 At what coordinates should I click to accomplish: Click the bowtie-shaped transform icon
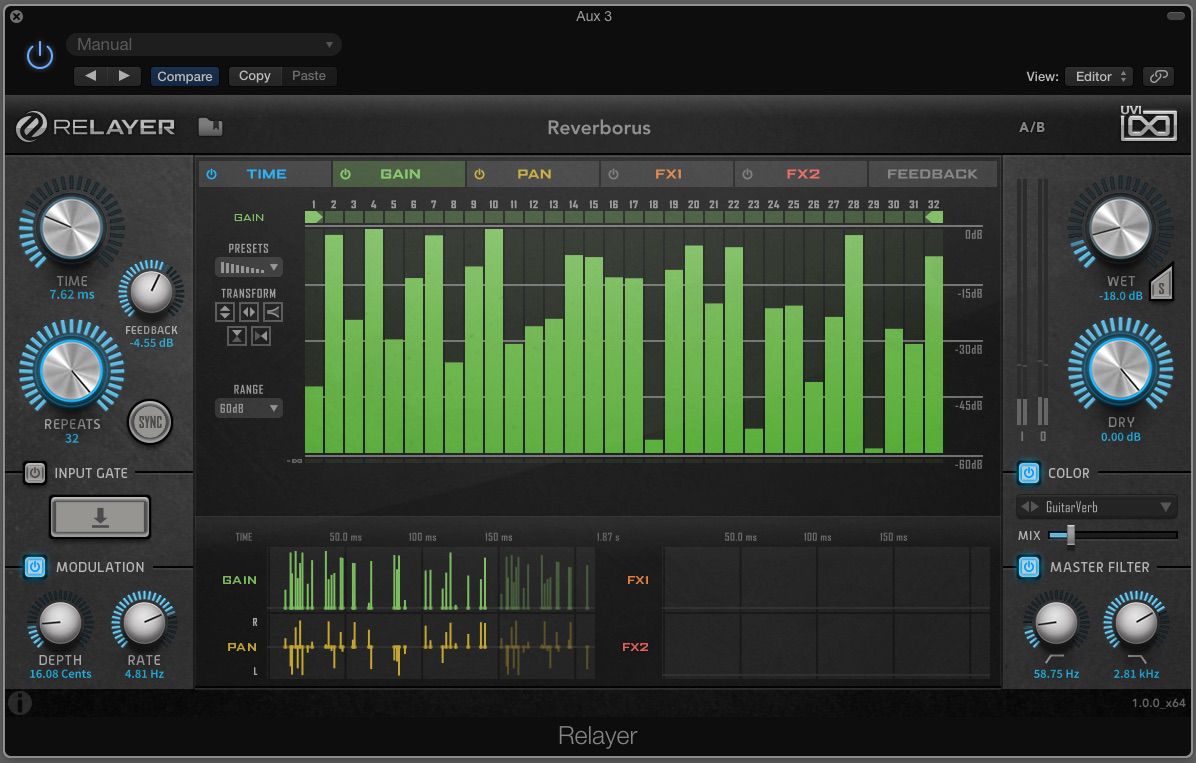pos(261,337)
